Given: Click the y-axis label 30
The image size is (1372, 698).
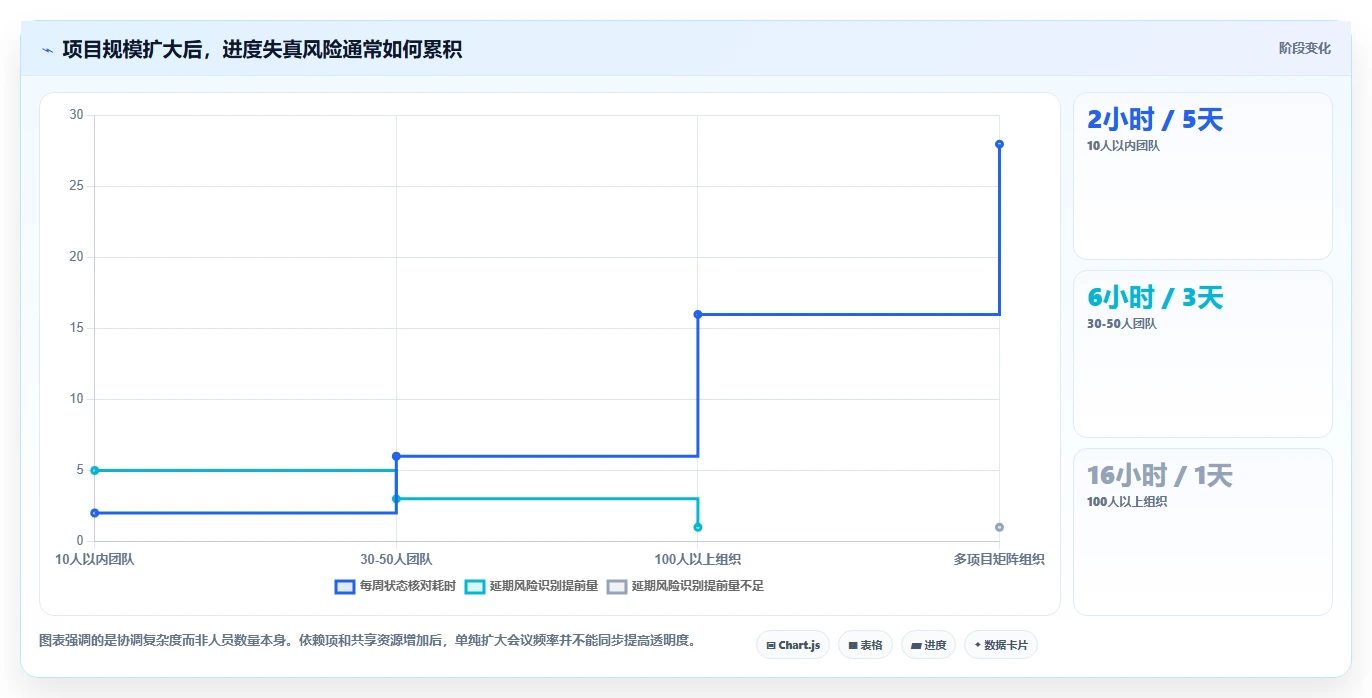Looking at the screenshot, I should (77, 115).
